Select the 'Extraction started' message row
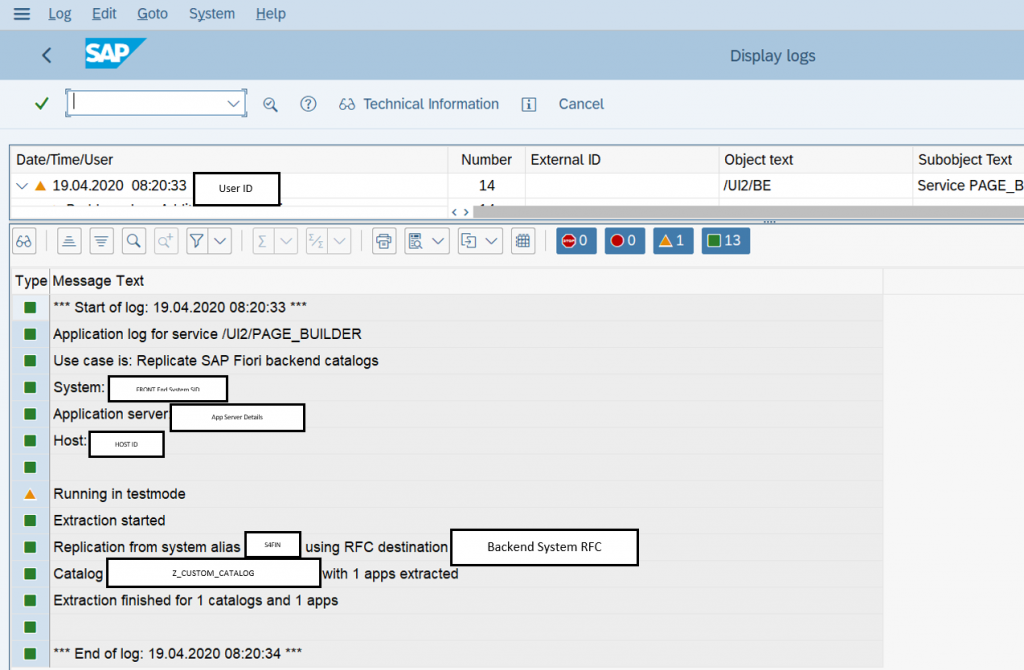Viewport: 1024px width, 670px height. (447, 521)
